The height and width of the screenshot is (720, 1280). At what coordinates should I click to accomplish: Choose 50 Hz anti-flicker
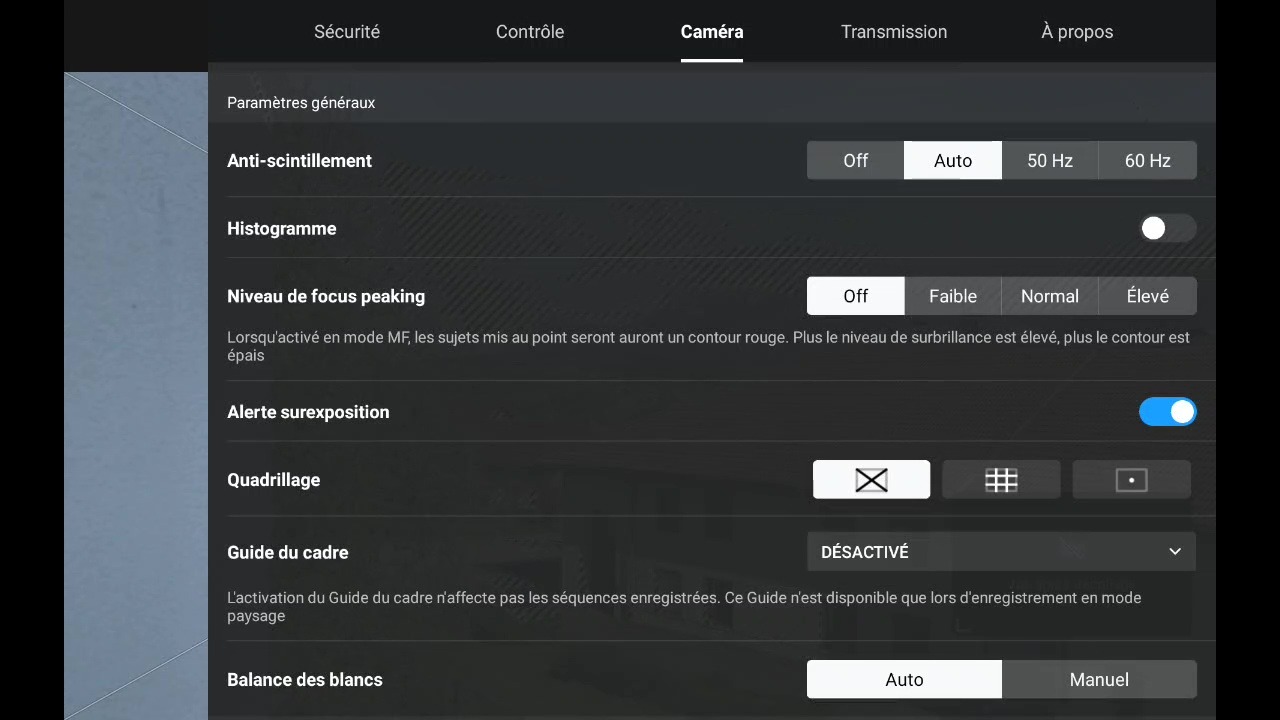tap(1050, 160)
